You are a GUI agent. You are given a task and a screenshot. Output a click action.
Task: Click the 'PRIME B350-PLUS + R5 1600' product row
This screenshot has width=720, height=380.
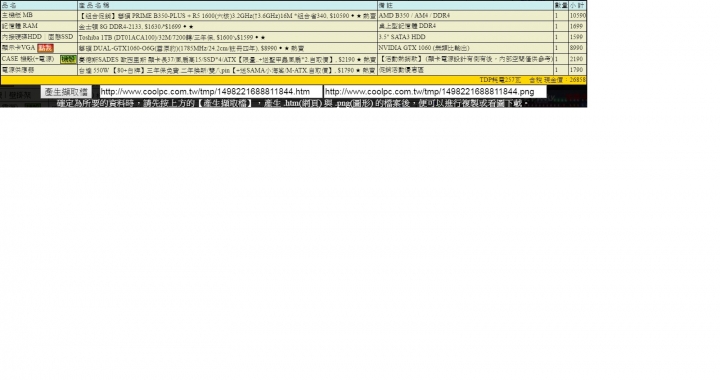pyautogui.click(x=227, y=16)
